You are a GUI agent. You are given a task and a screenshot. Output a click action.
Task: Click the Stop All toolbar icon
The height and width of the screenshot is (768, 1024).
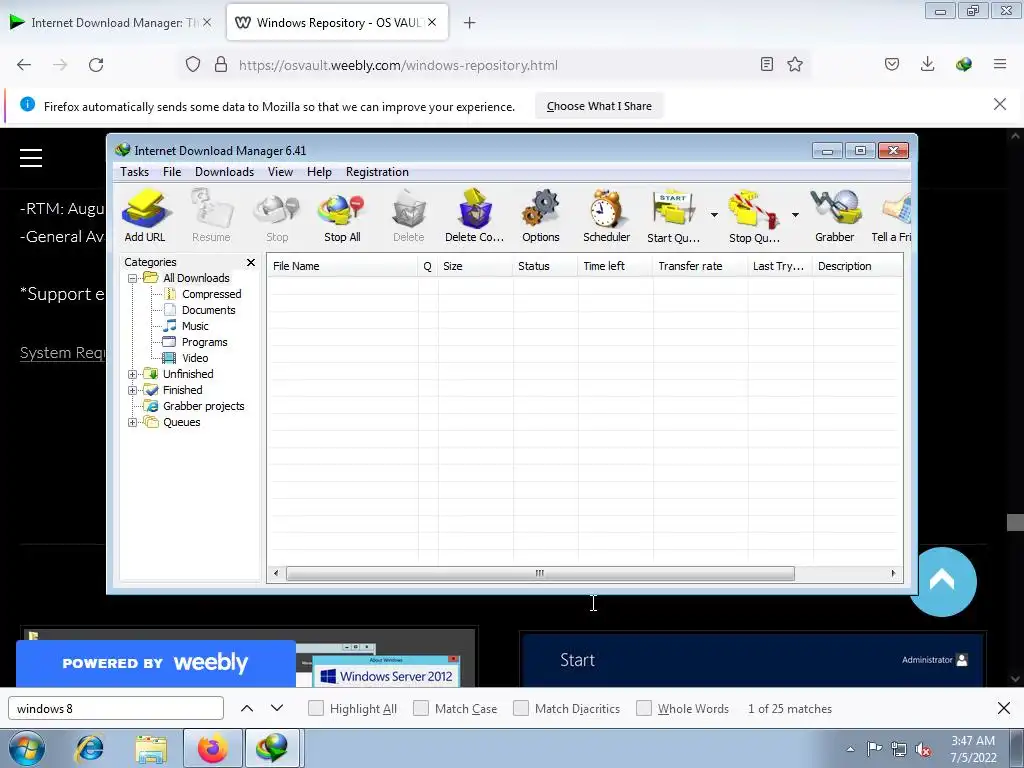[x=342, y=216]
